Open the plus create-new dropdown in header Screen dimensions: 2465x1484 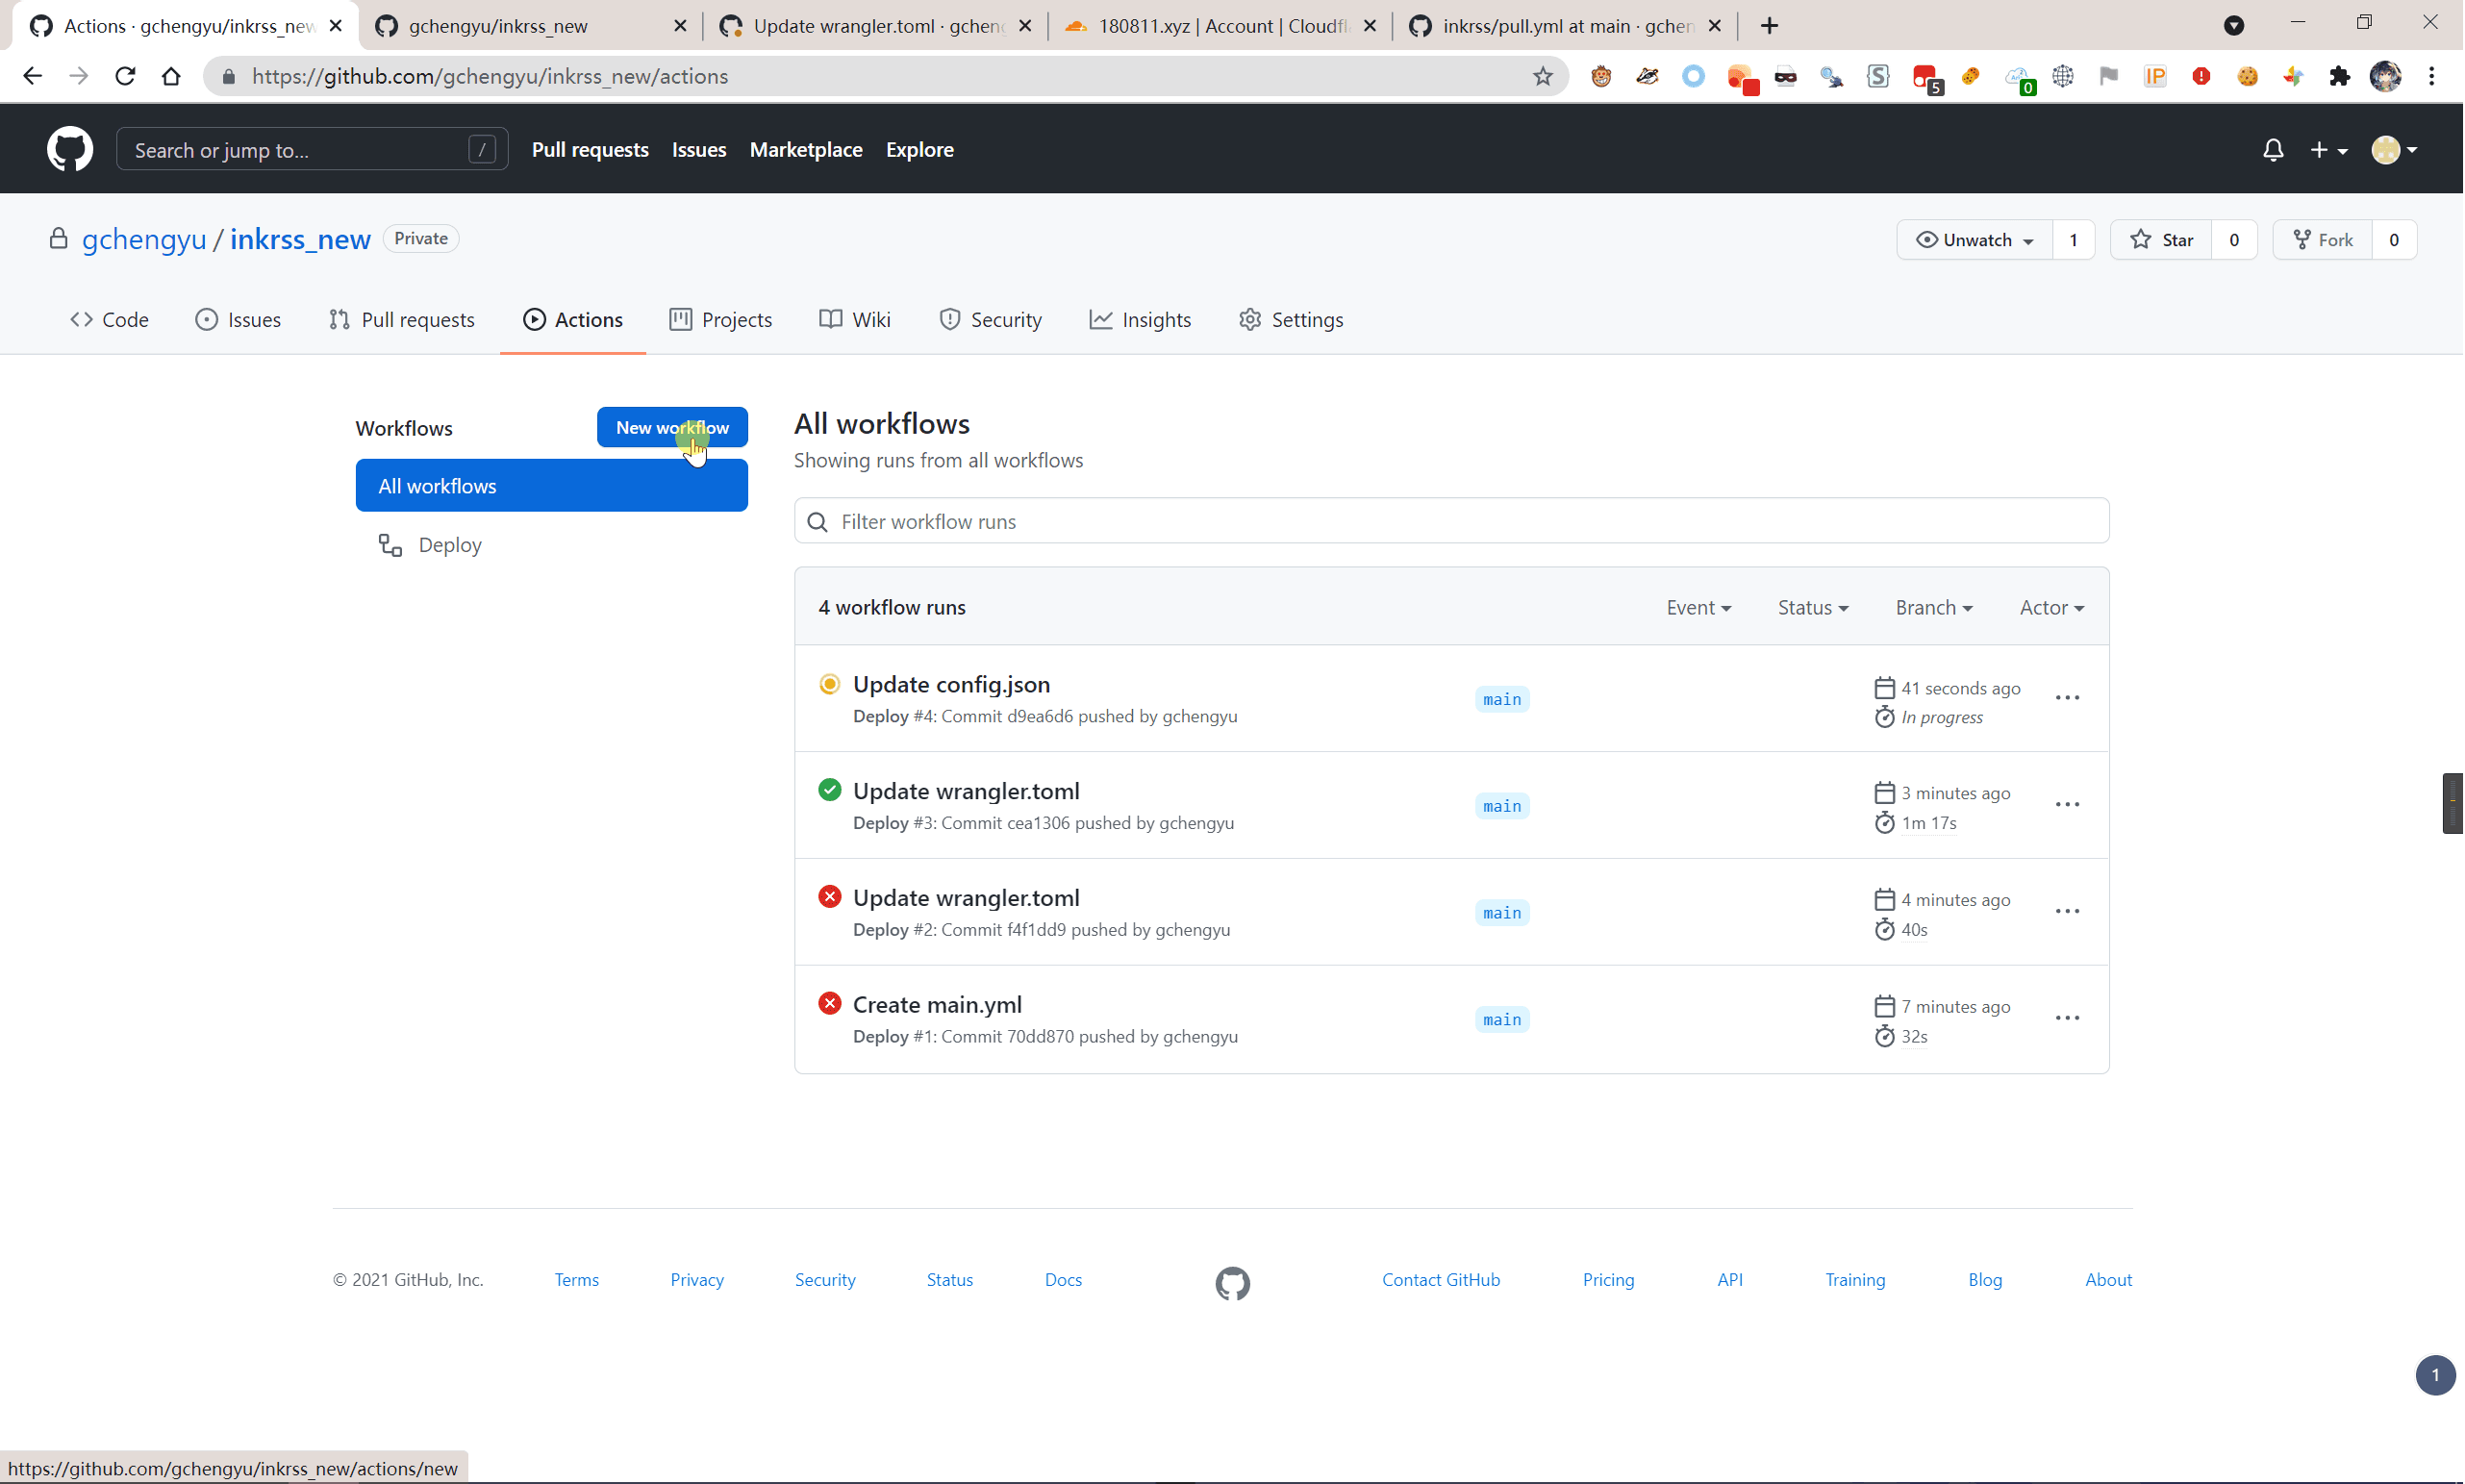tap(2328, 150)
